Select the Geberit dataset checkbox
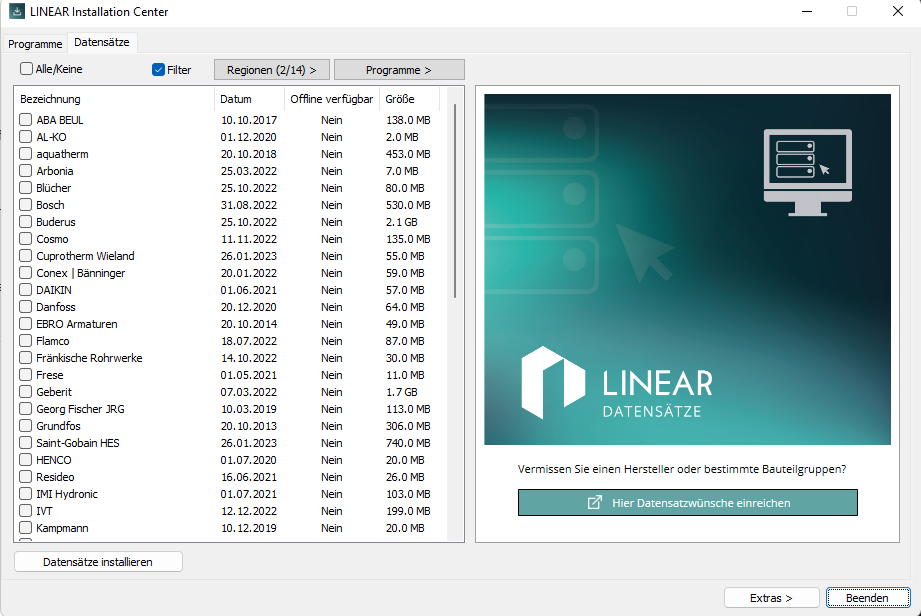The width and height of the screenshot is (921, 616). pos(26,392)
